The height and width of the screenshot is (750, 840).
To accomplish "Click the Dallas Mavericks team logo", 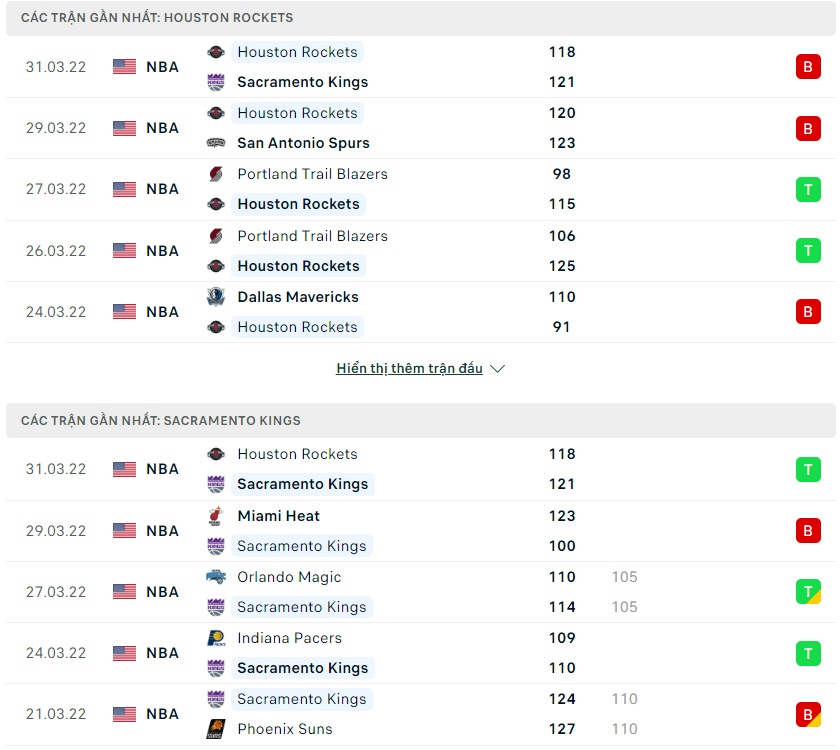I will 215,297.
